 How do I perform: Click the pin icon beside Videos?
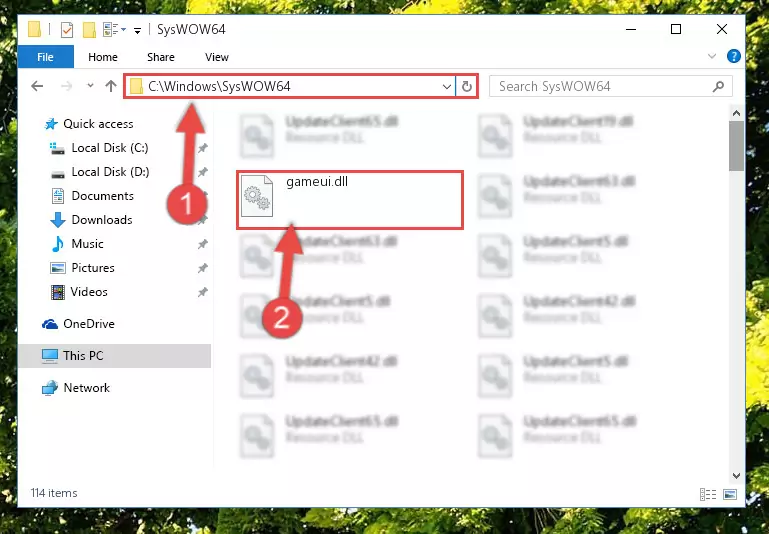[202, 292]
